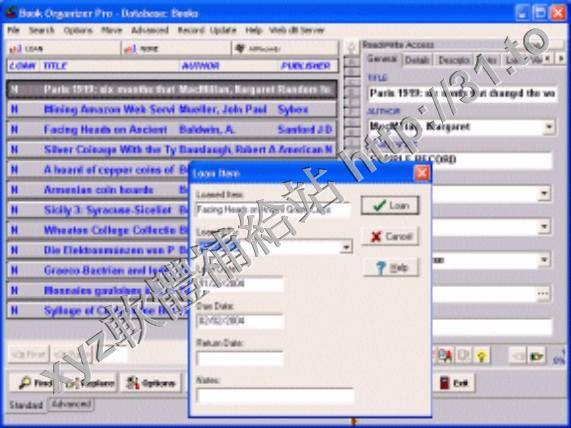This screenshot has width=571, height=428.
Task: Select the Graeco-Bactrian row
Action: point(98,270)
